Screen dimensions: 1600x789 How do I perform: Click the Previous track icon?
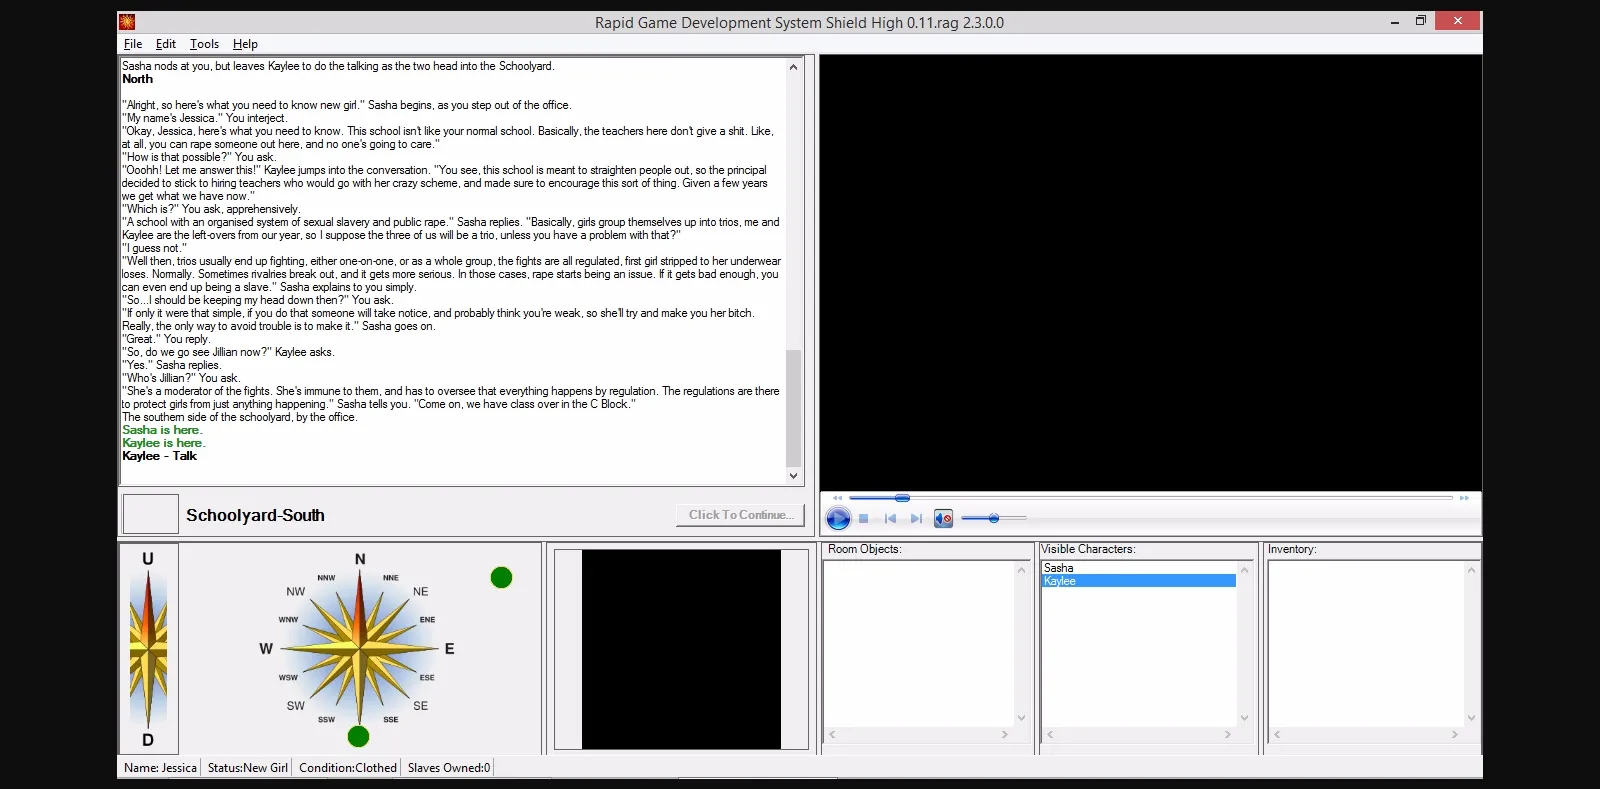(x=890, y=518)
